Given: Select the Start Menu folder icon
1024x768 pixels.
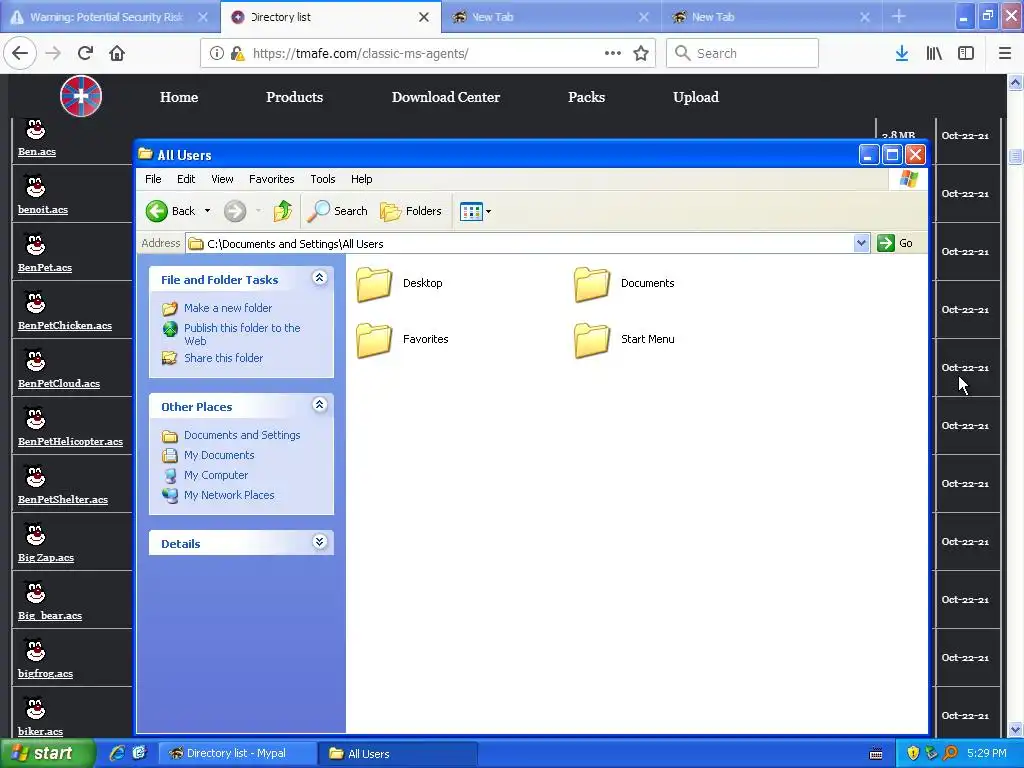Looking at the screenshot, I should click(x=592, y=340).
